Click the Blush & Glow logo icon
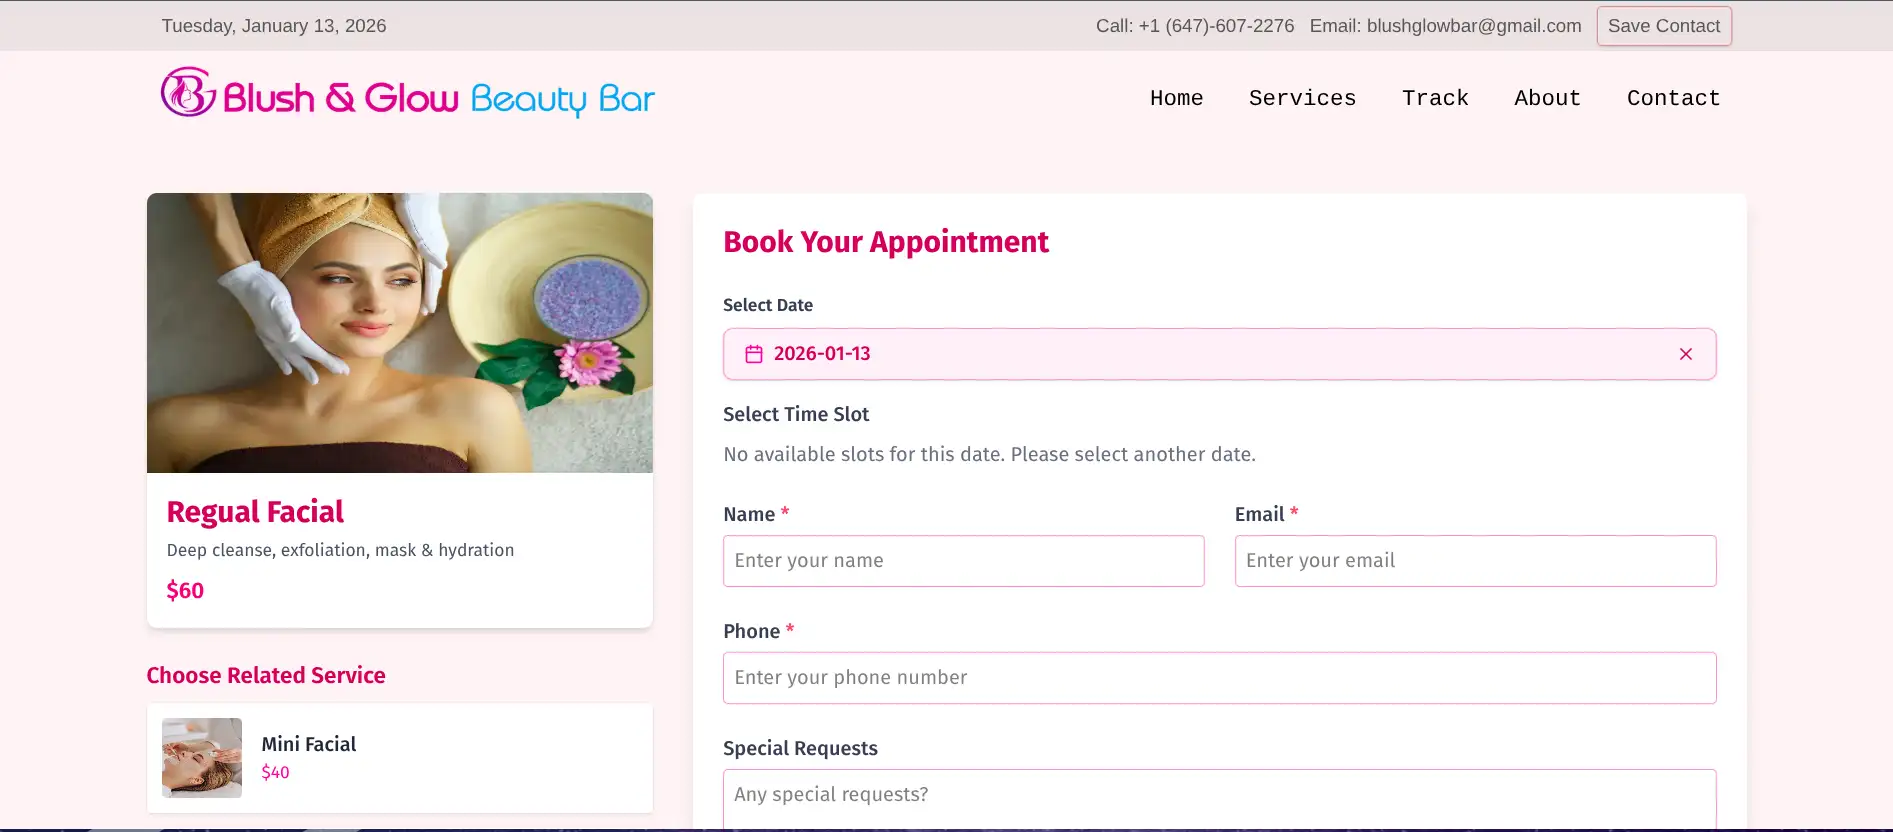 (188, 93)
